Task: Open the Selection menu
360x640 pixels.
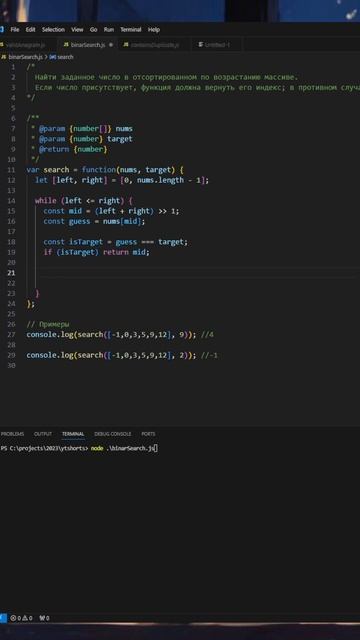Action: pyautogui.click(x=53, y=30)
